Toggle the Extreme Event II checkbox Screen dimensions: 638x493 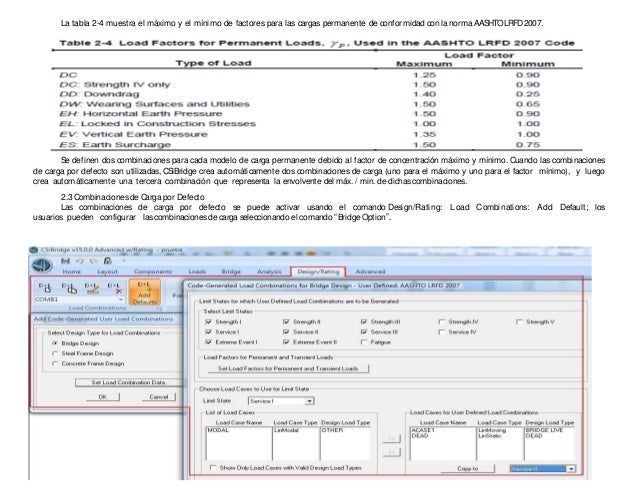(286, 342)
